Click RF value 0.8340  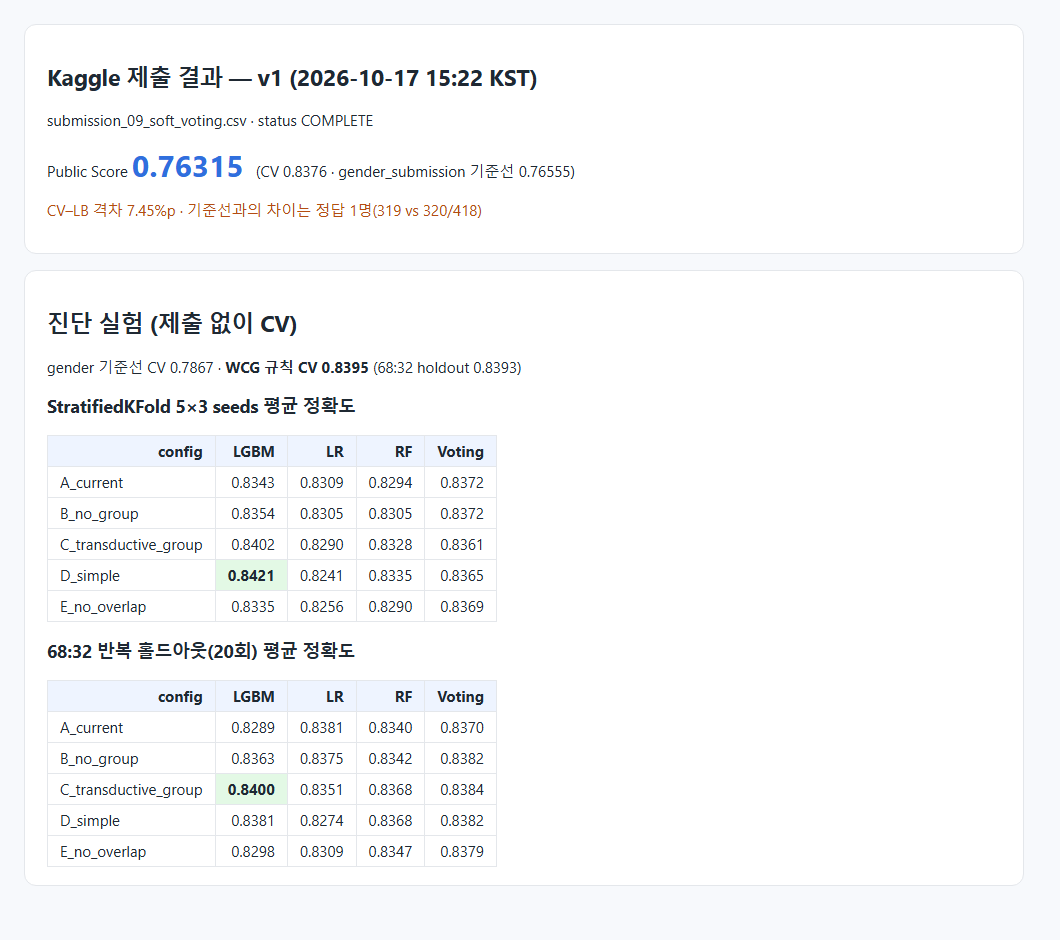pyautogui.click(x=390, y=728)
